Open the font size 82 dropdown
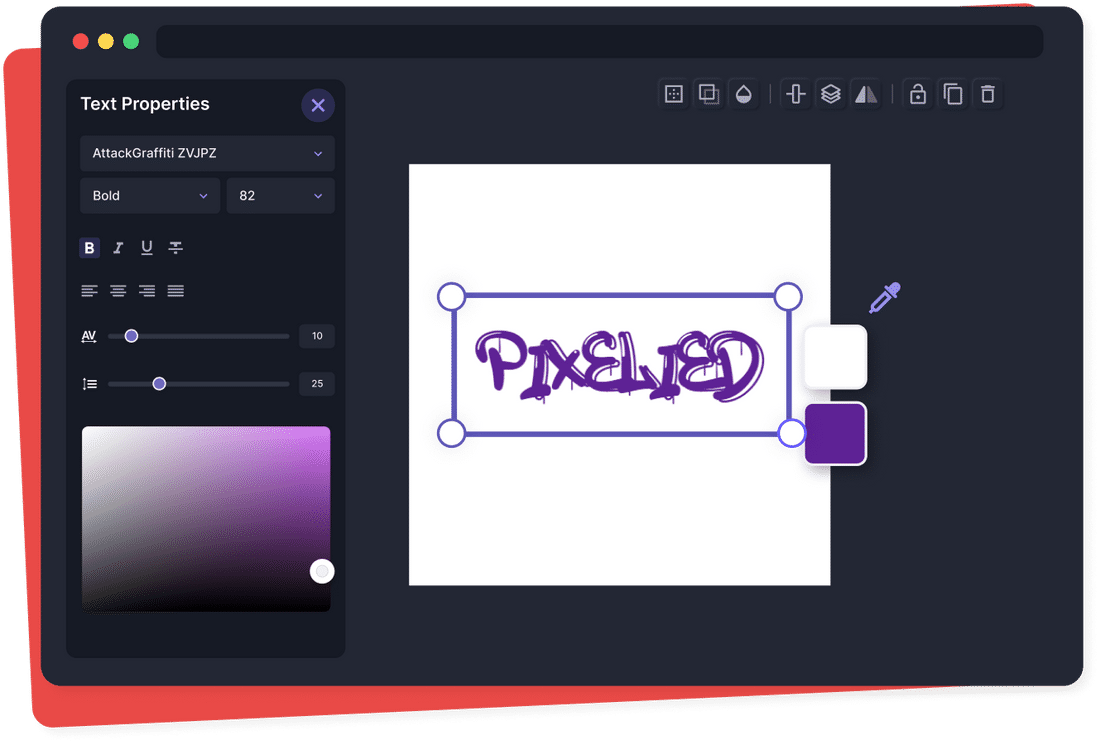The width and height of the screenshot is (1100, 745). (280, 195)
